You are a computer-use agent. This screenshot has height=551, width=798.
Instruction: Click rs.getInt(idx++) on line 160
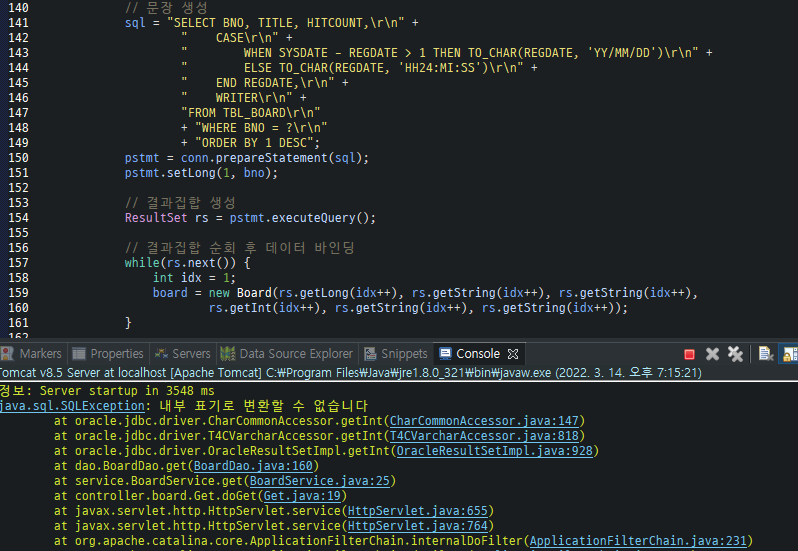pyautogui.click(x=264, y=308)
